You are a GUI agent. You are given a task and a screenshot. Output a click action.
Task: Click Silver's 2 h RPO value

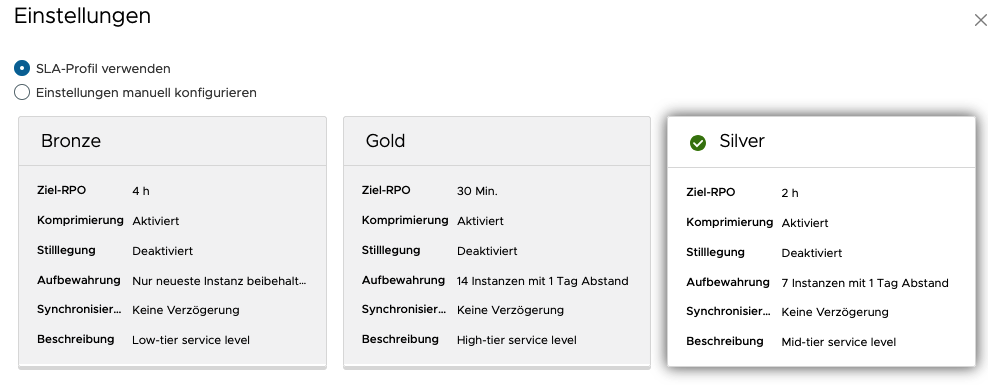pyautogui.click(x=790, y=193)
